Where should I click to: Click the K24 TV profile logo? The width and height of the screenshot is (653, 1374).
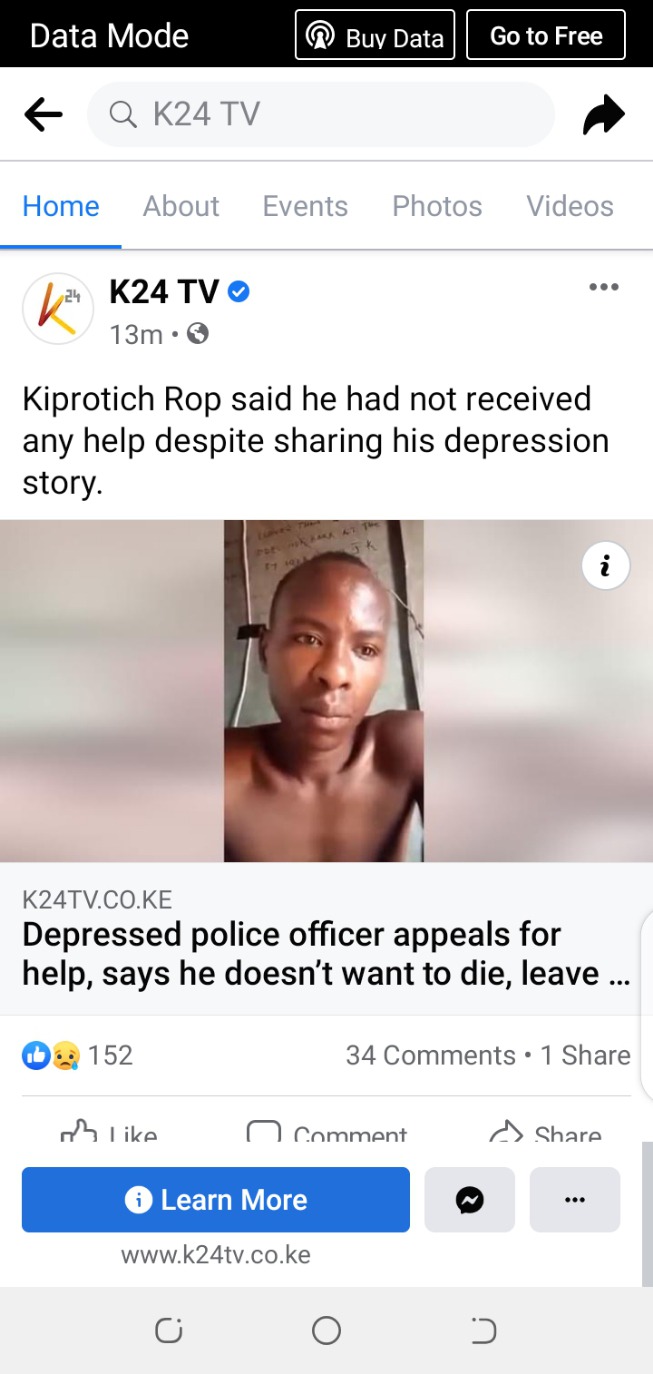pos(57,308)
